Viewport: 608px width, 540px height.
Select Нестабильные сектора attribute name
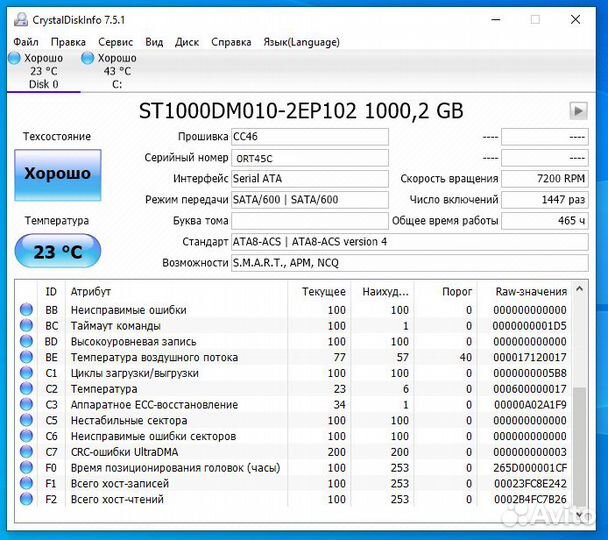[x=129, y=421]
